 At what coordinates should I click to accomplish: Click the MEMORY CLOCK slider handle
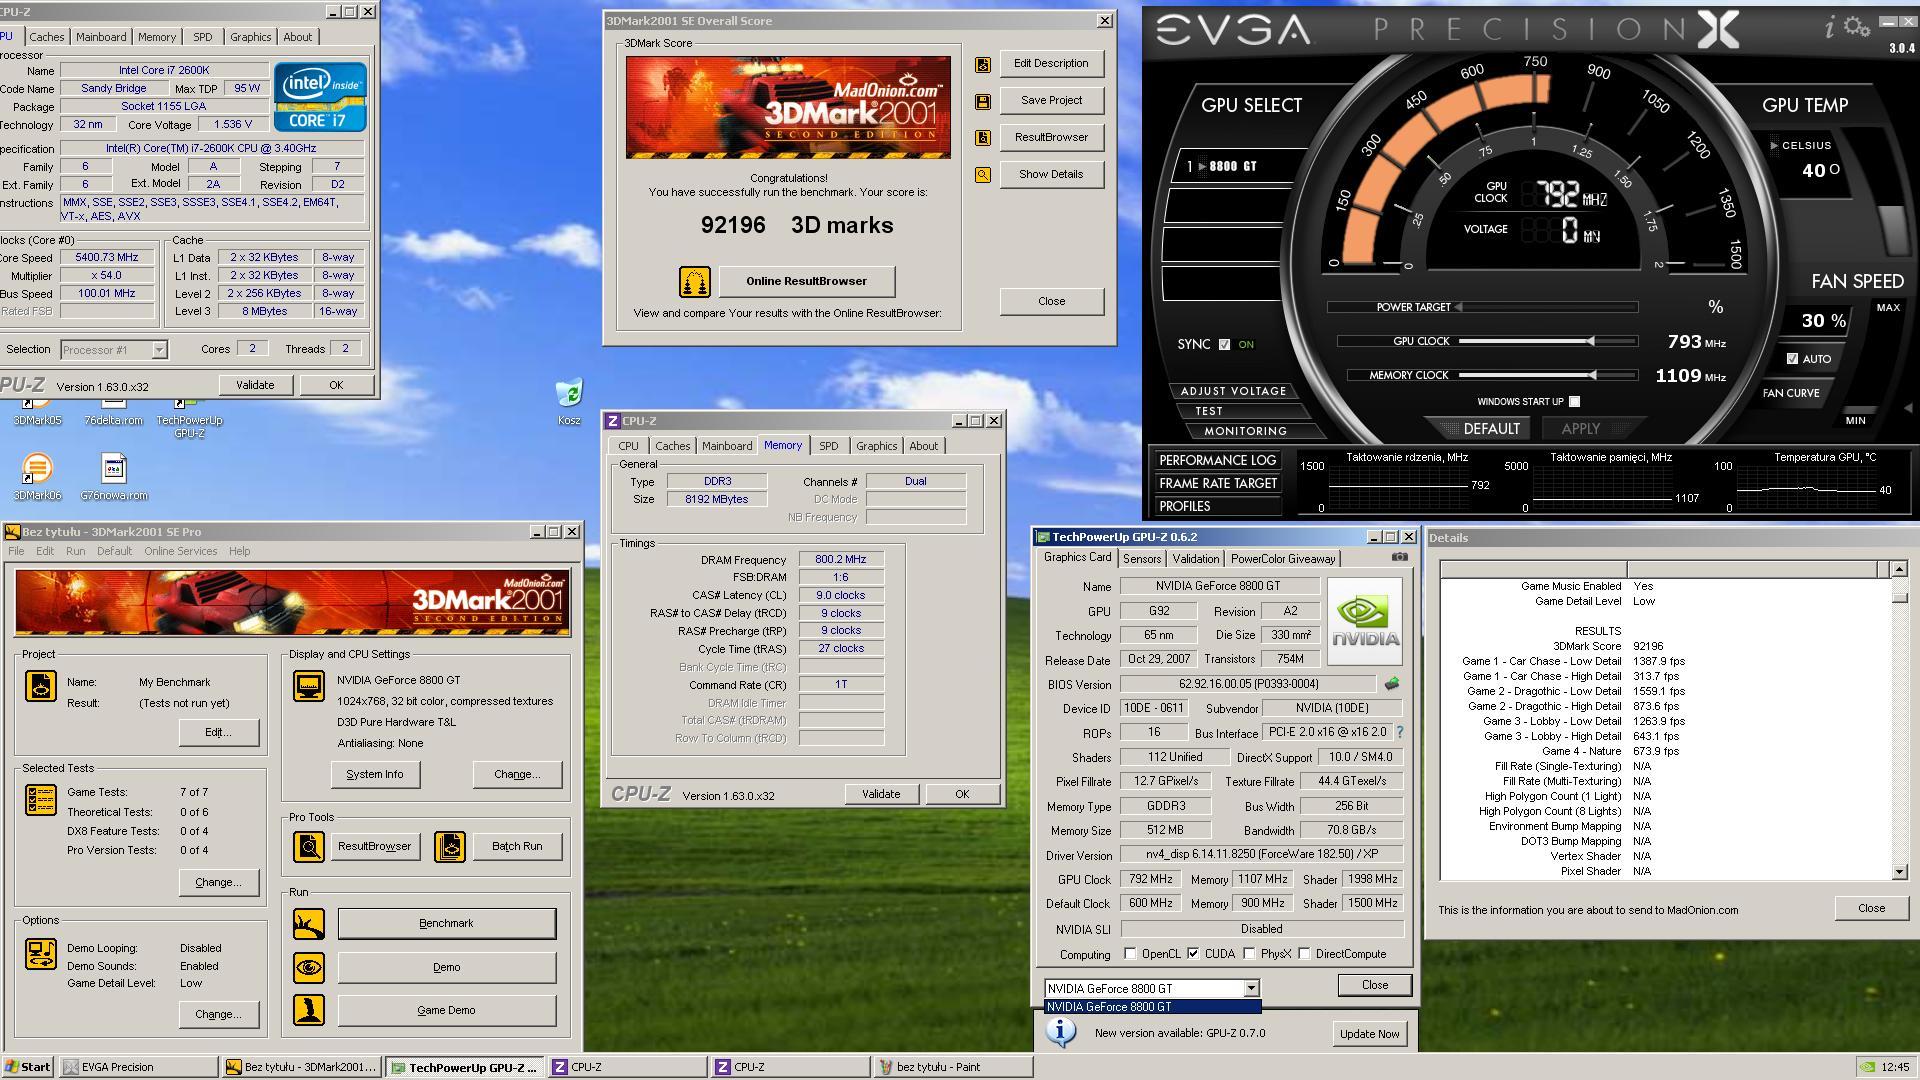pos(1593,375)
